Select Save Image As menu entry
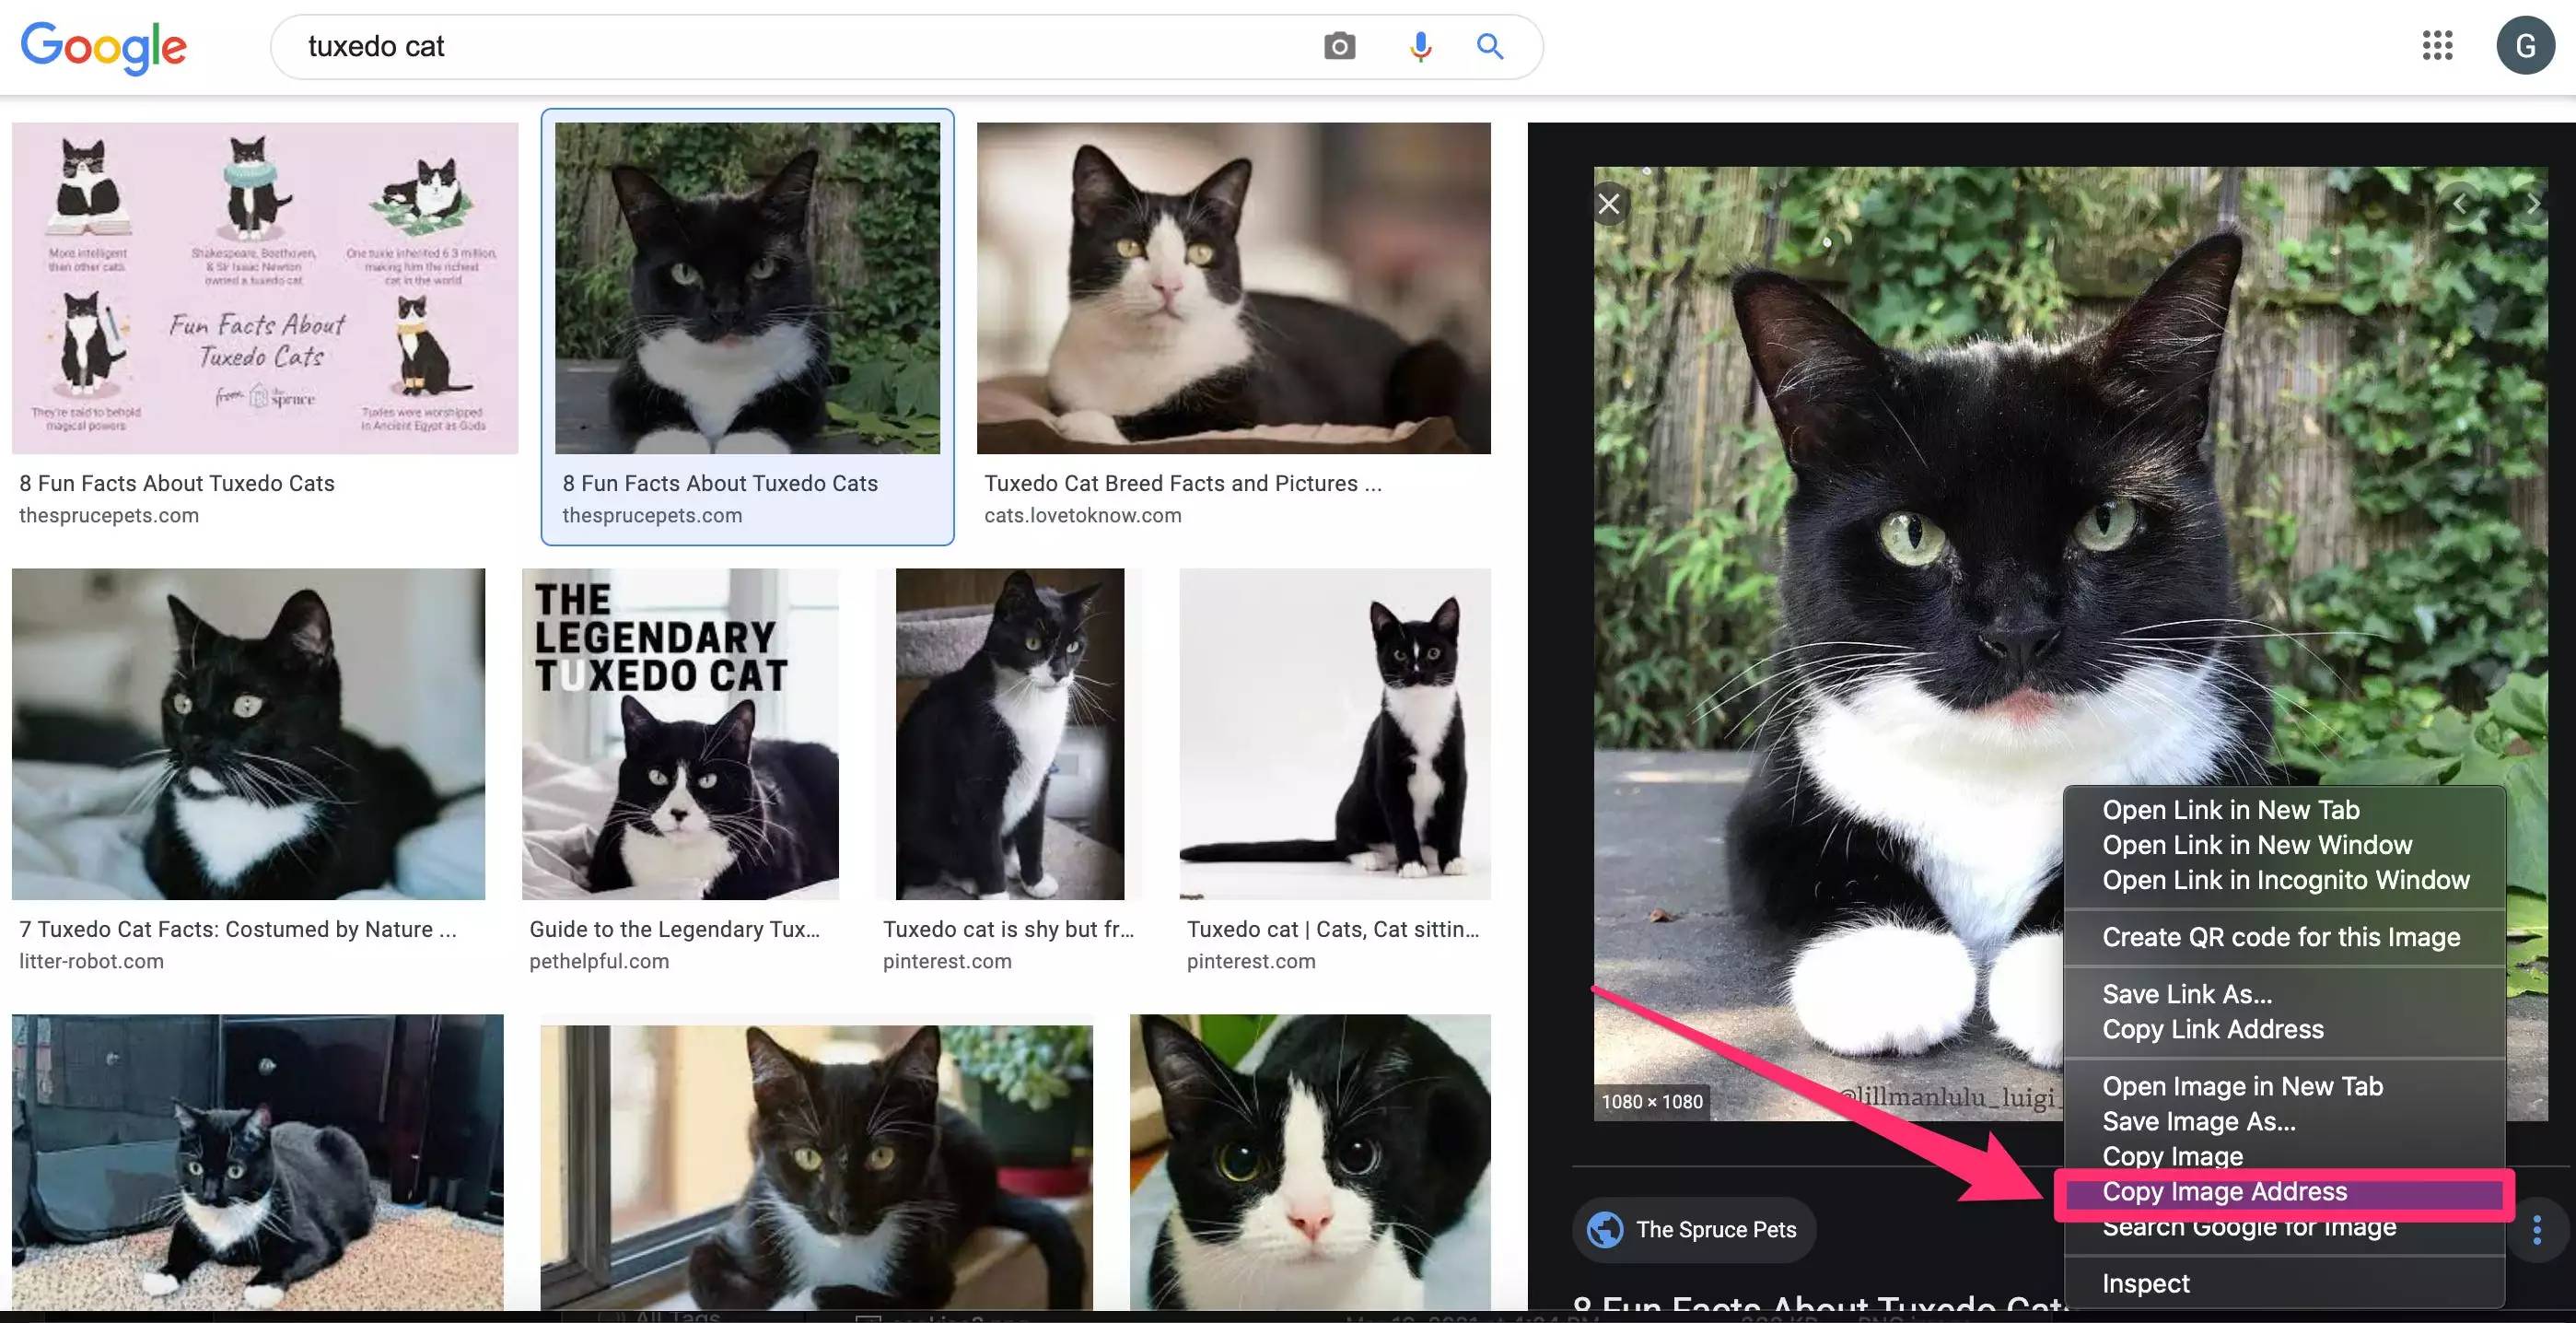Image resolution: width=2576 pixels, height=1323 pixels. 2198,1121
